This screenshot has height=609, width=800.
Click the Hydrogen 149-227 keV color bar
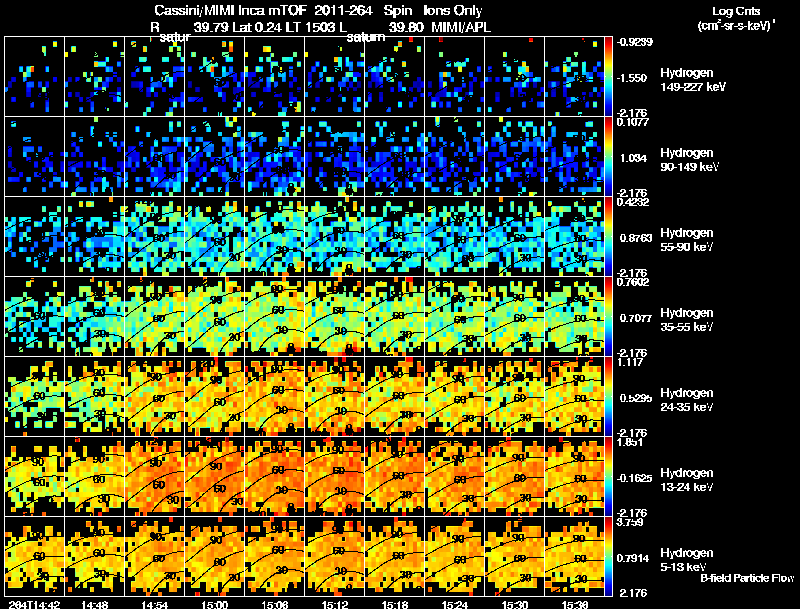[608, 76]
